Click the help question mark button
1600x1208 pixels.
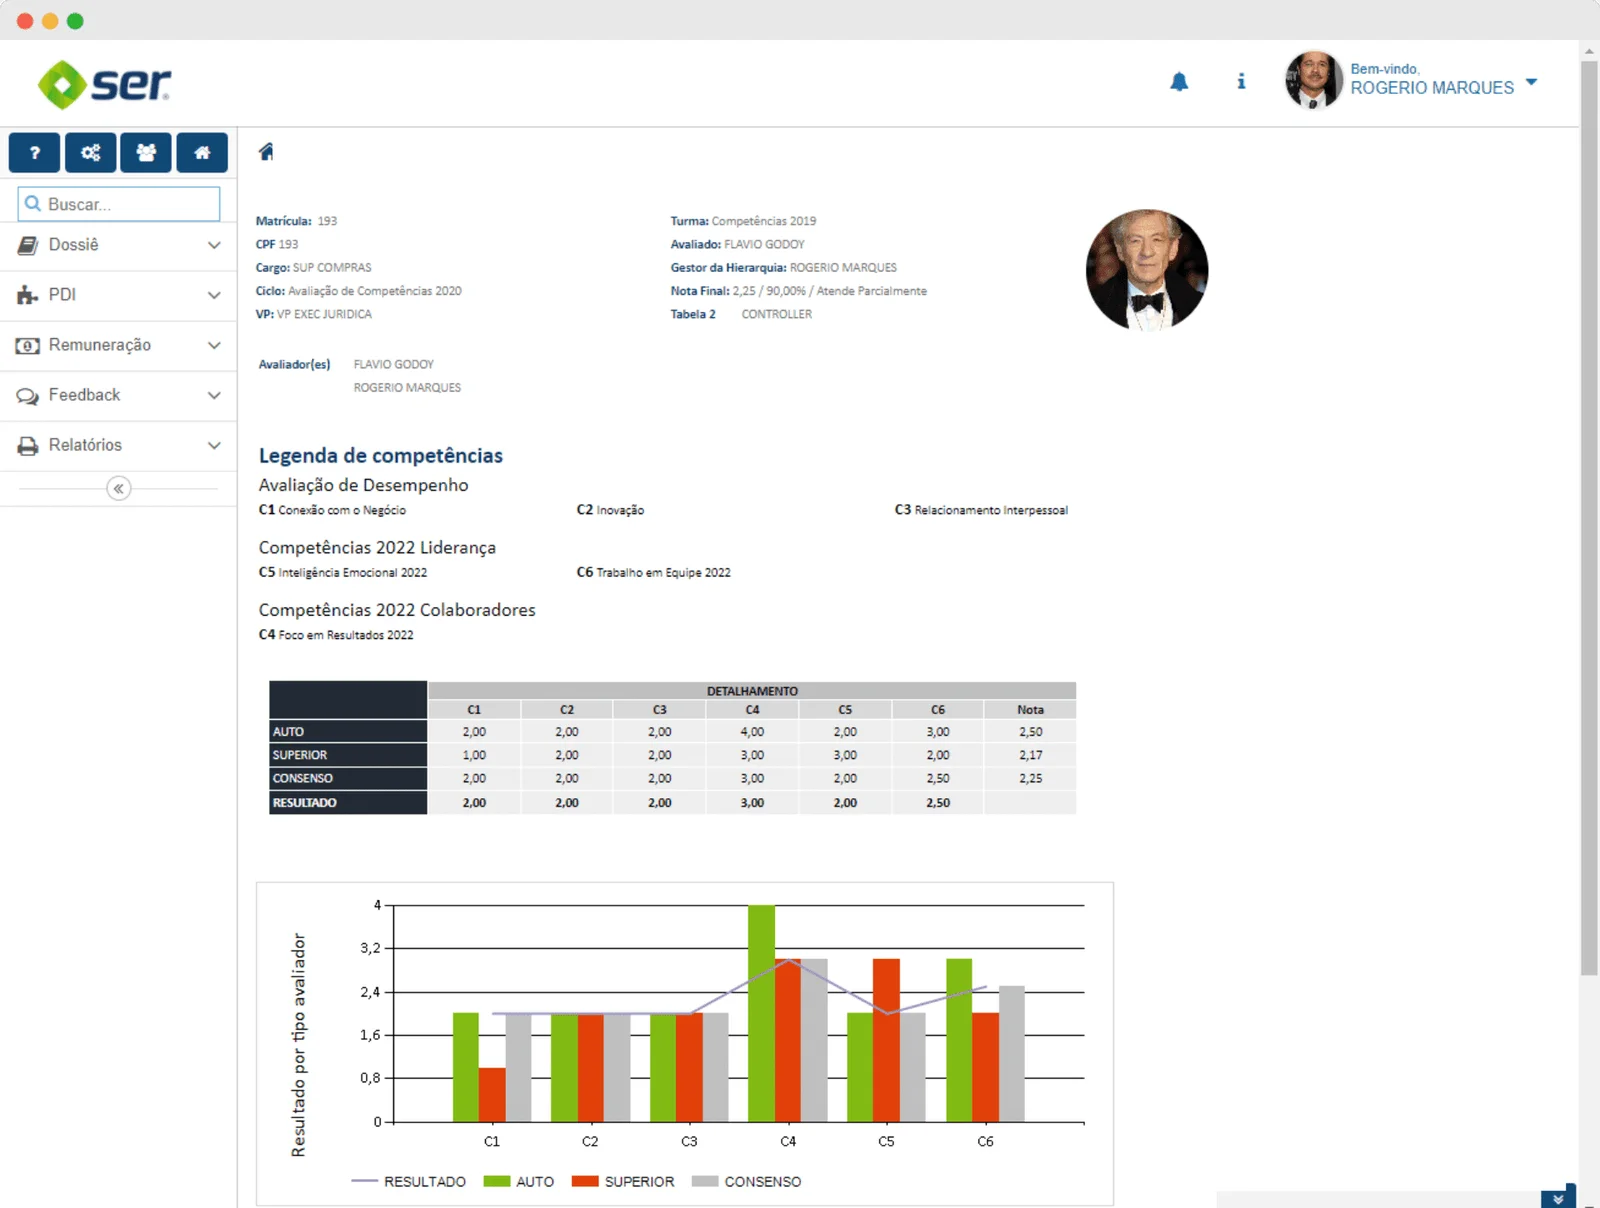click(35, 153)
